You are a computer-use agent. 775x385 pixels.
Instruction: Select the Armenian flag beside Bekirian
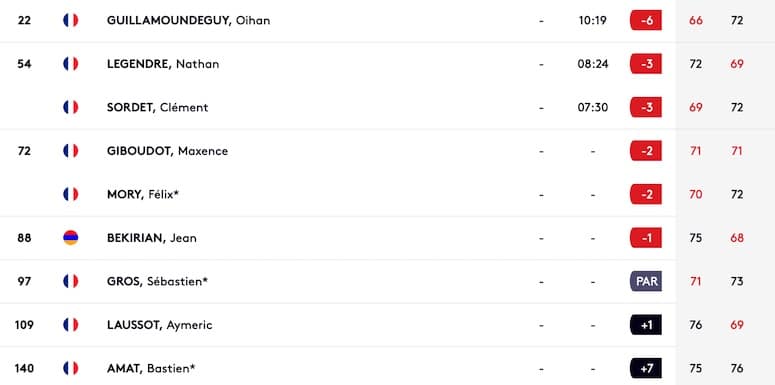click(x=71, y=238)
